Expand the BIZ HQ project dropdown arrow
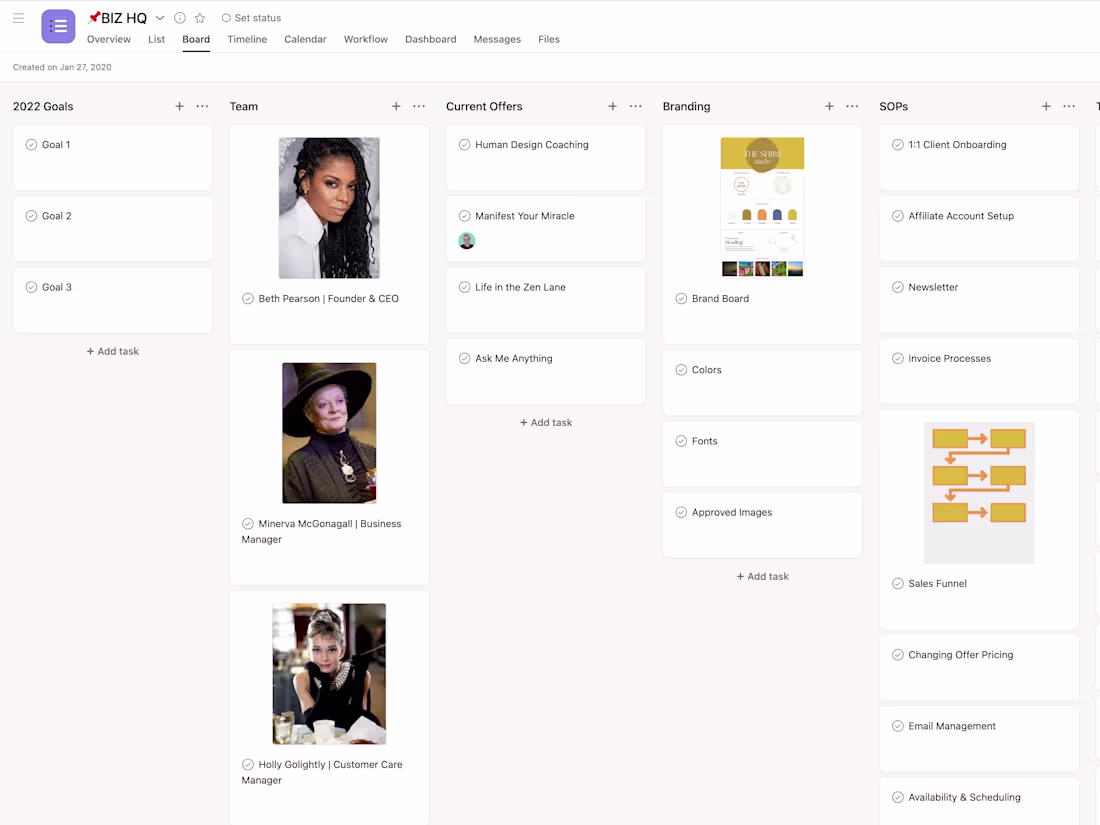Screen dimensions: 1100x825 (x=159, y=17)
